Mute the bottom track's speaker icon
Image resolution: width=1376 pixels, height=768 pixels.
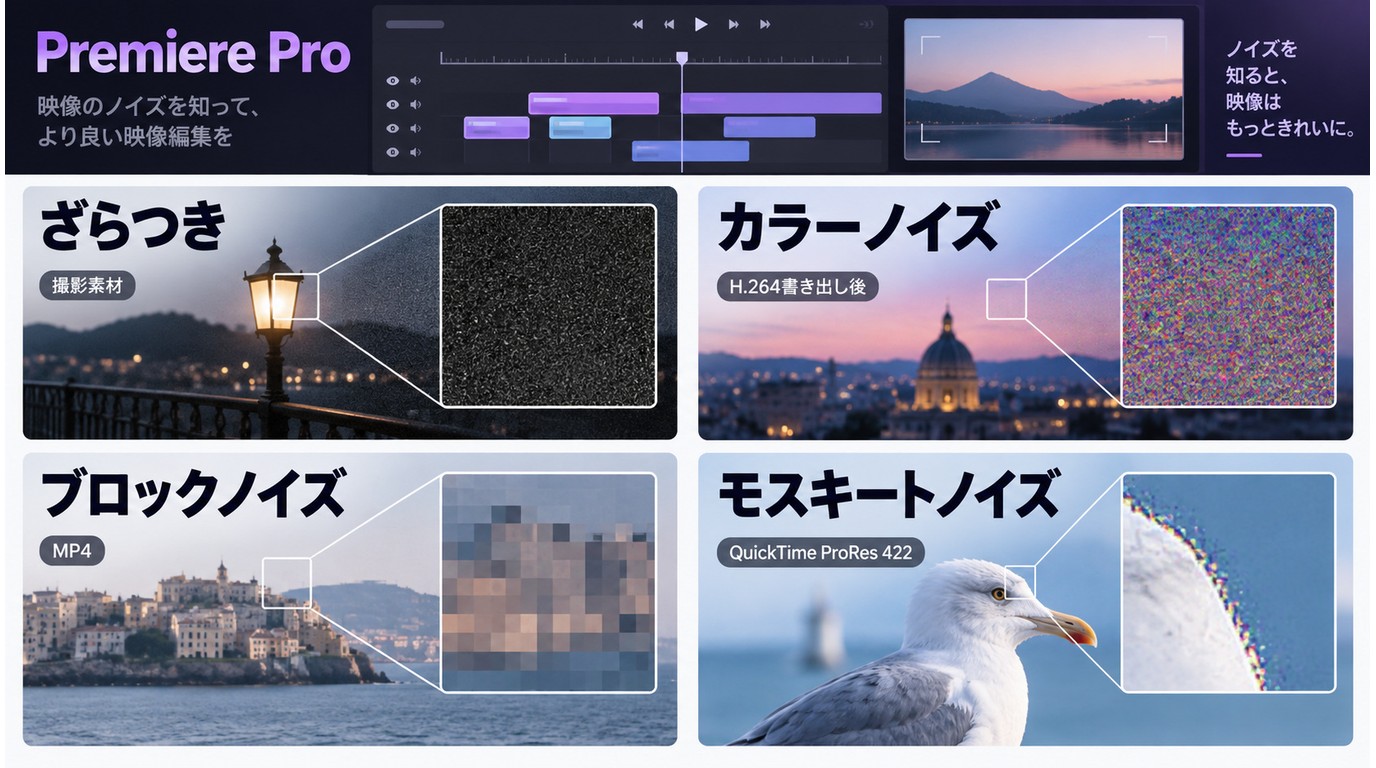pyautogui.click(x=415, y=152)
